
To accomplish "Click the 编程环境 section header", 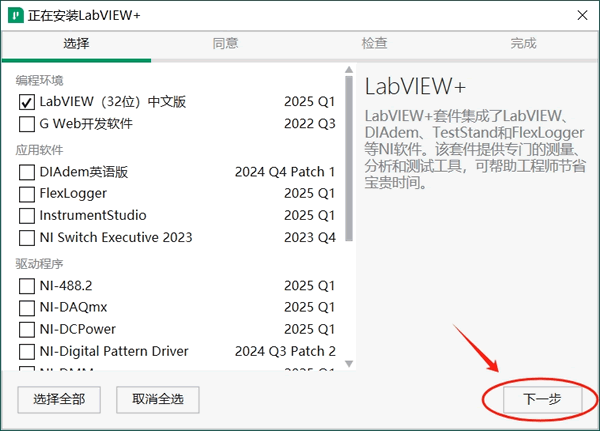I will point(39,80).
